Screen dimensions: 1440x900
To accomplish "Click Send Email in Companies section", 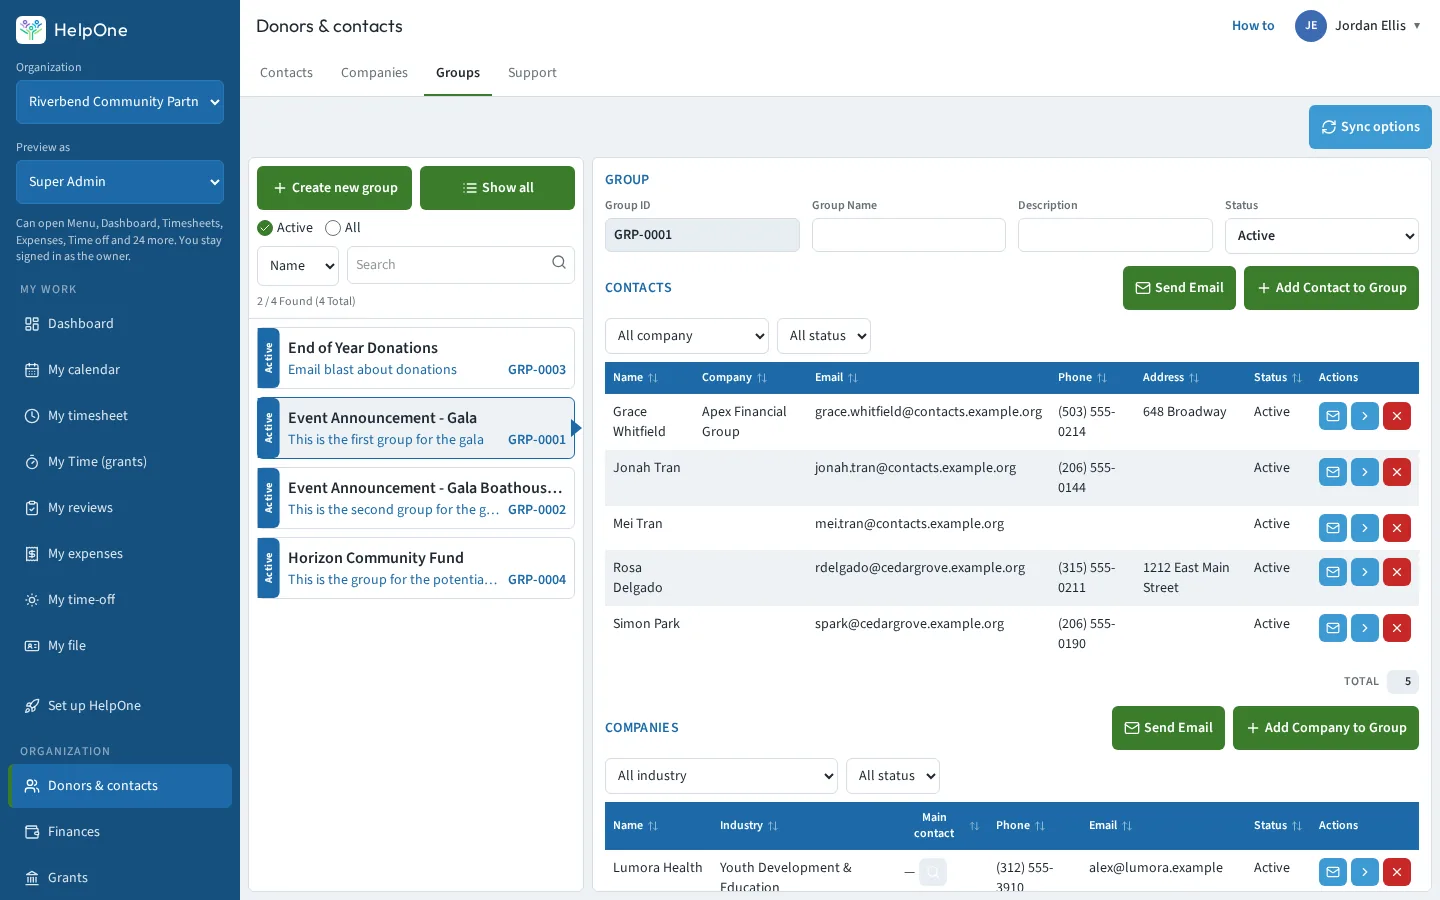I will click(1168, 728).
